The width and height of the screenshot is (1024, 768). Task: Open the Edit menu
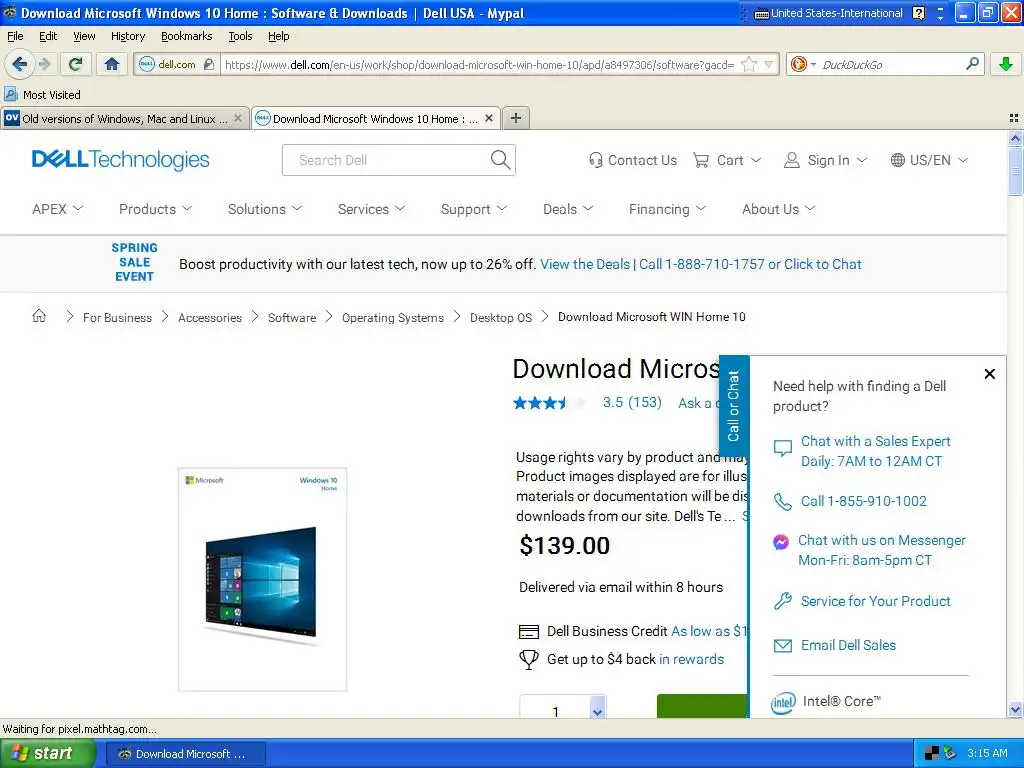coord(48,36)
